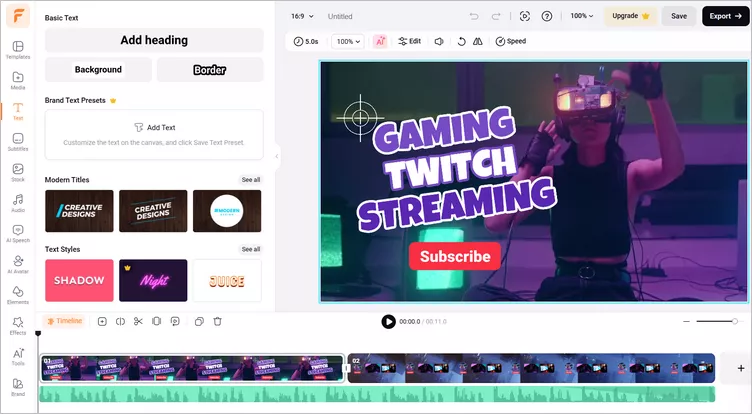The width and height of the screenshot is (752, 414).
Task: Click the add scene plus icon in timeline toolbar
Action: [102, 321]
